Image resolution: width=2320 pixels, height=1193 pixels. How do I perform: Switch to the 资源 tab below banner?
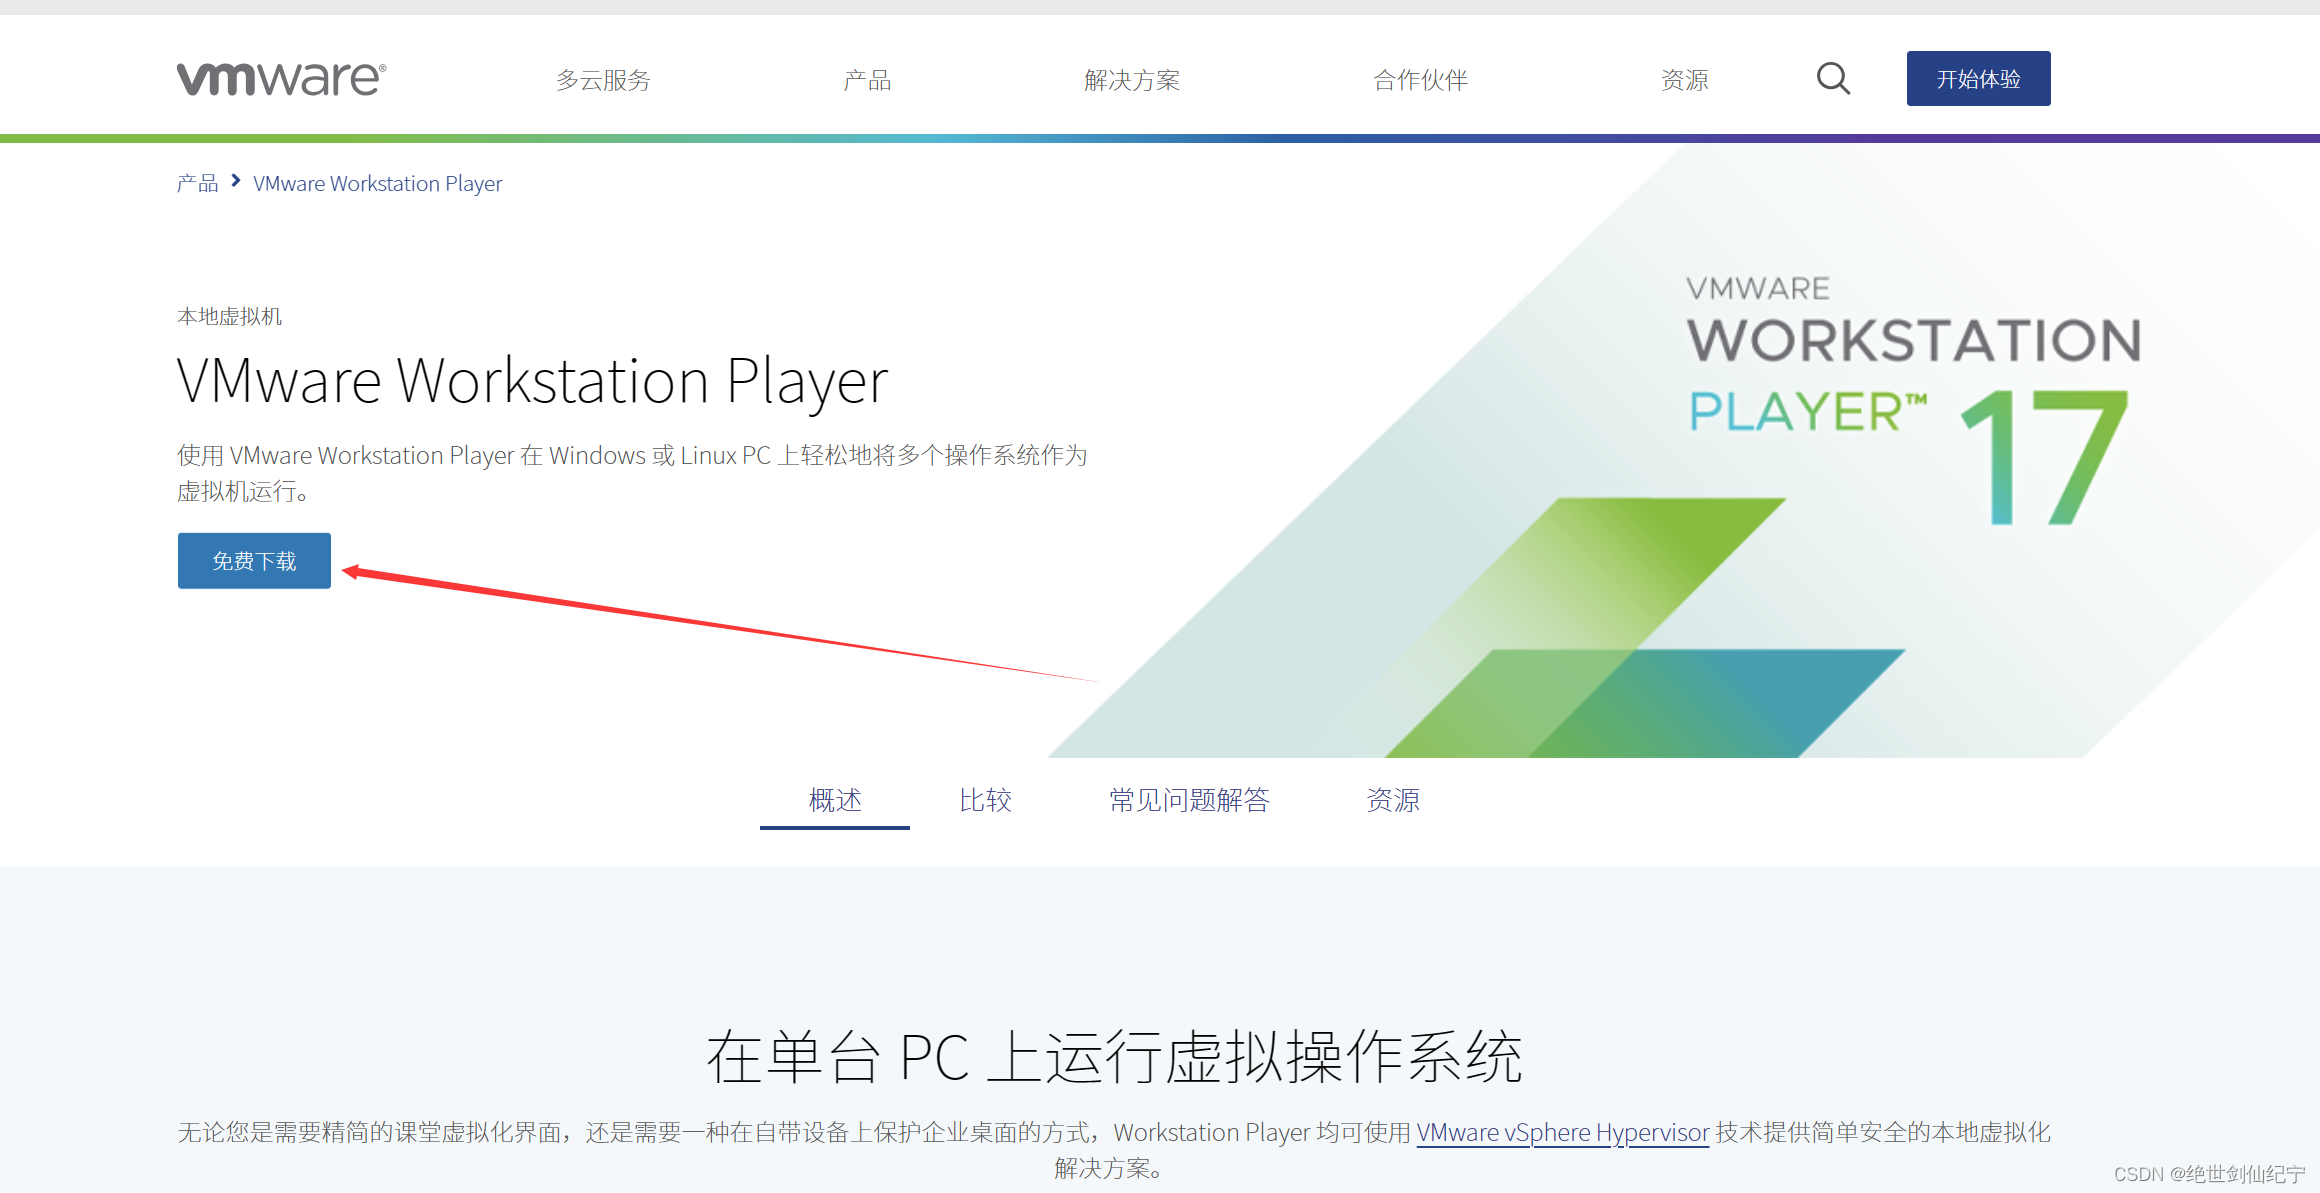pos(1393,800)
